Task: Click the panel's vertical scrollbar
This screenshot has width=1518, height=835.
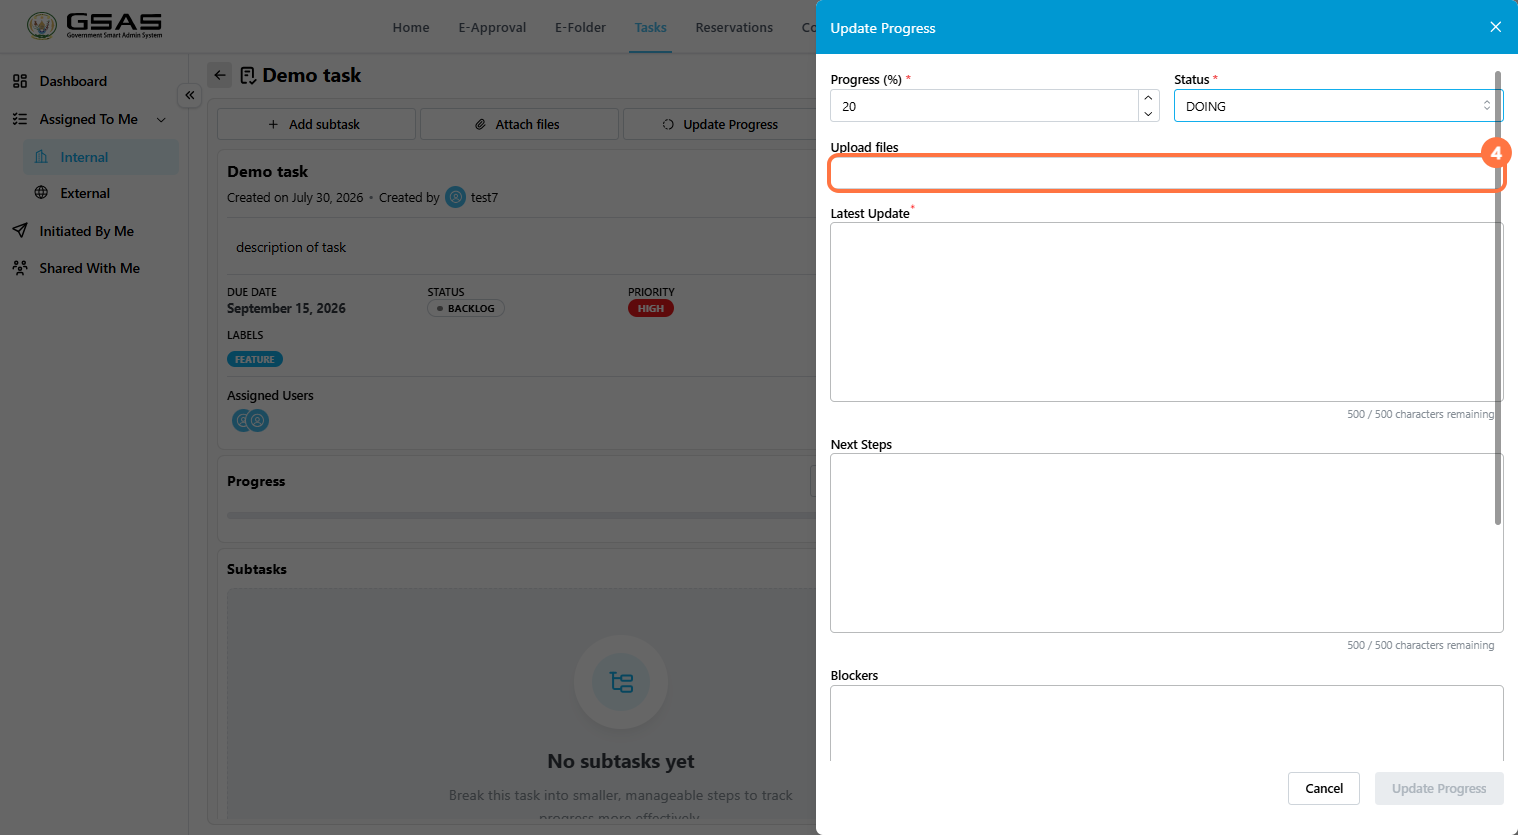Action: click(x=1497, y=298)
